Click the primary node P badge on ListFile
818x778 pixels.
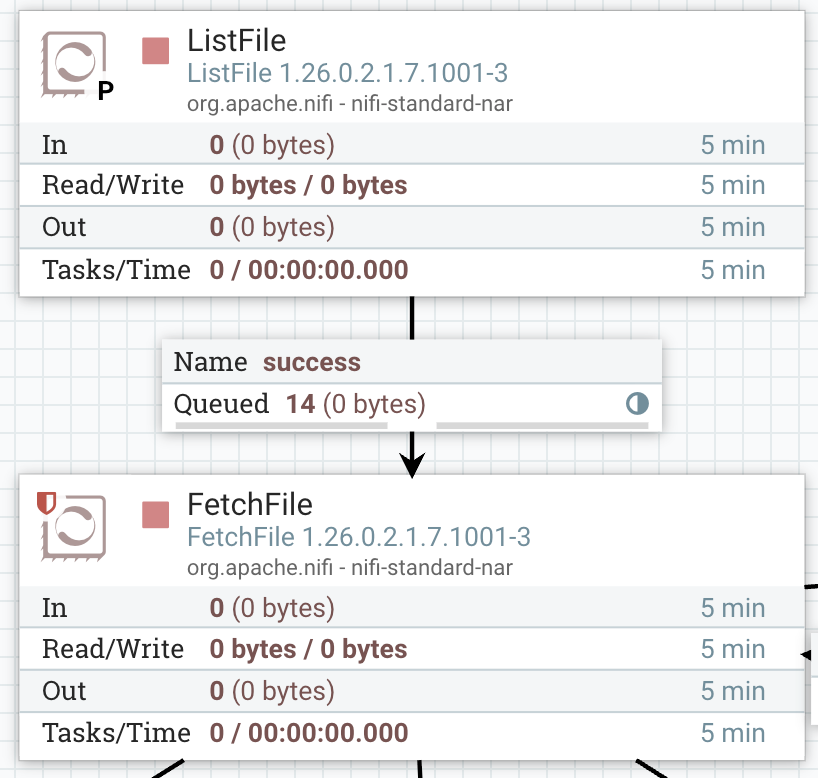[105, 91]
